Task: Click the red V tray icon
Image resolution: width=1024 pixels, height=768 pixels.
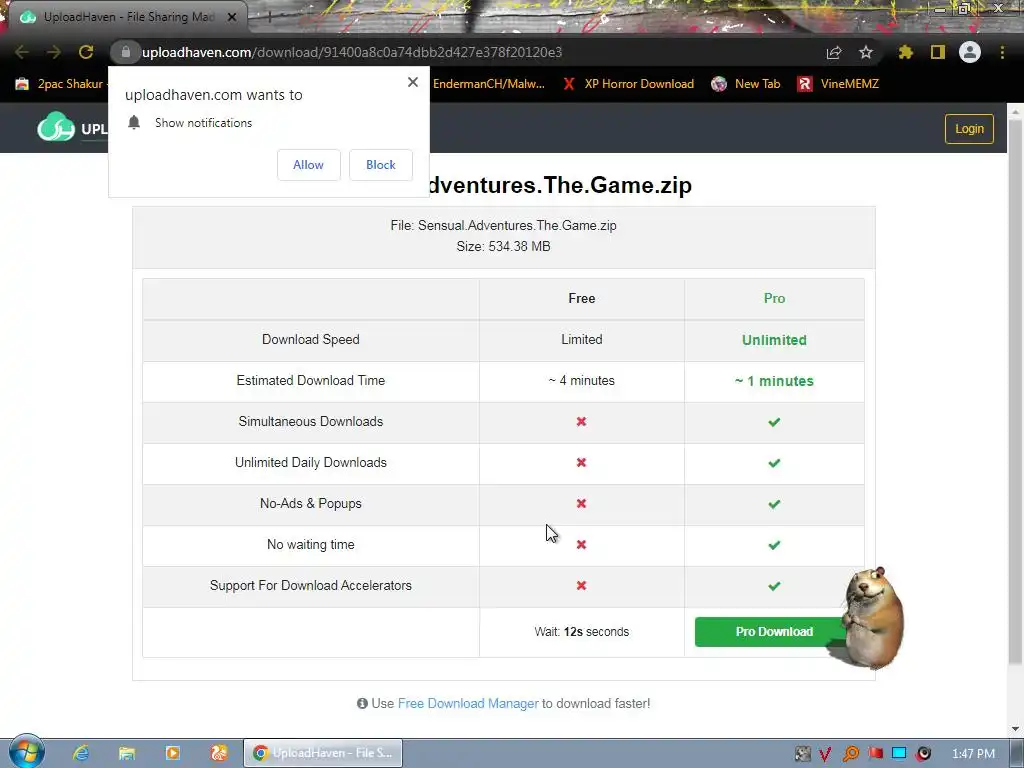Action: (825, 754)
